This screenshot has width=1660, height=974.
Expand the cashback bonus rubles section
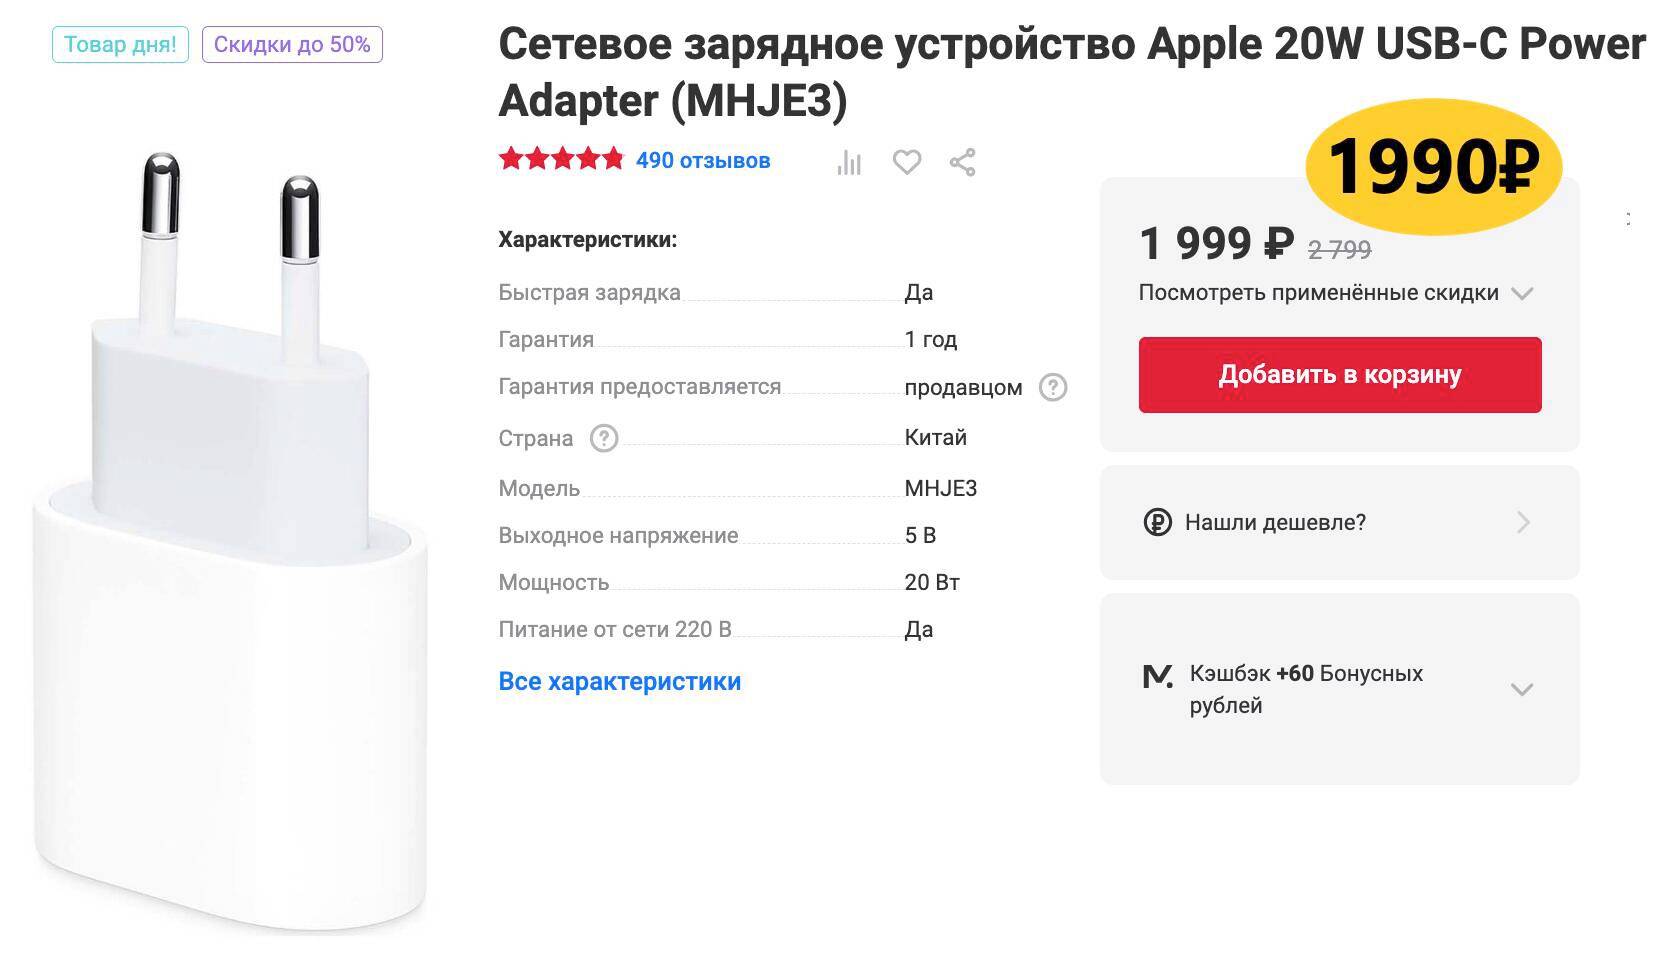[1522, 689]
